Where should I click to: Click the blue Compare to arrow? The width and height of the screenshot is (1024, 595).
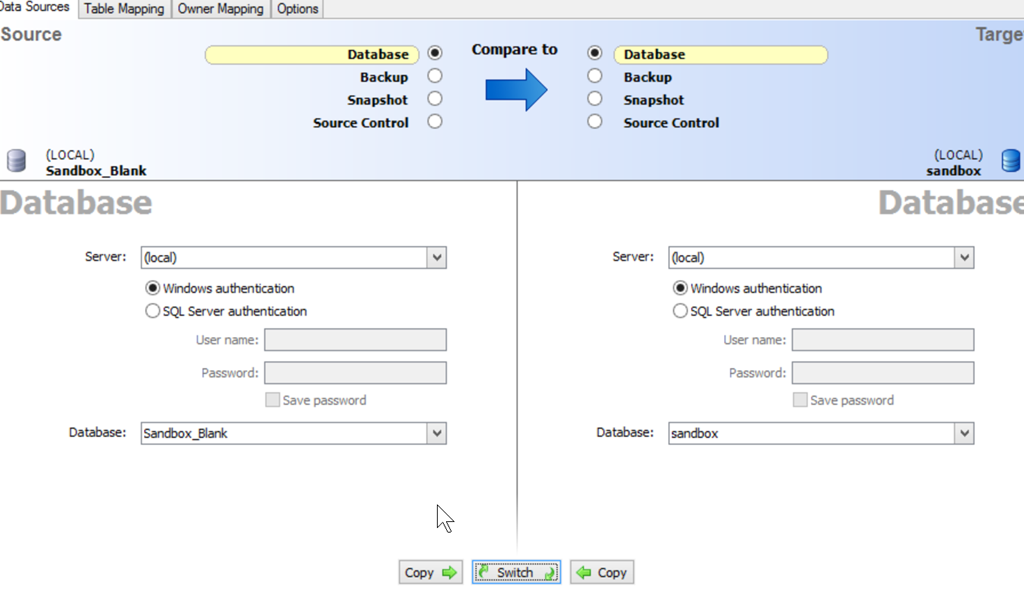[516, 90]
